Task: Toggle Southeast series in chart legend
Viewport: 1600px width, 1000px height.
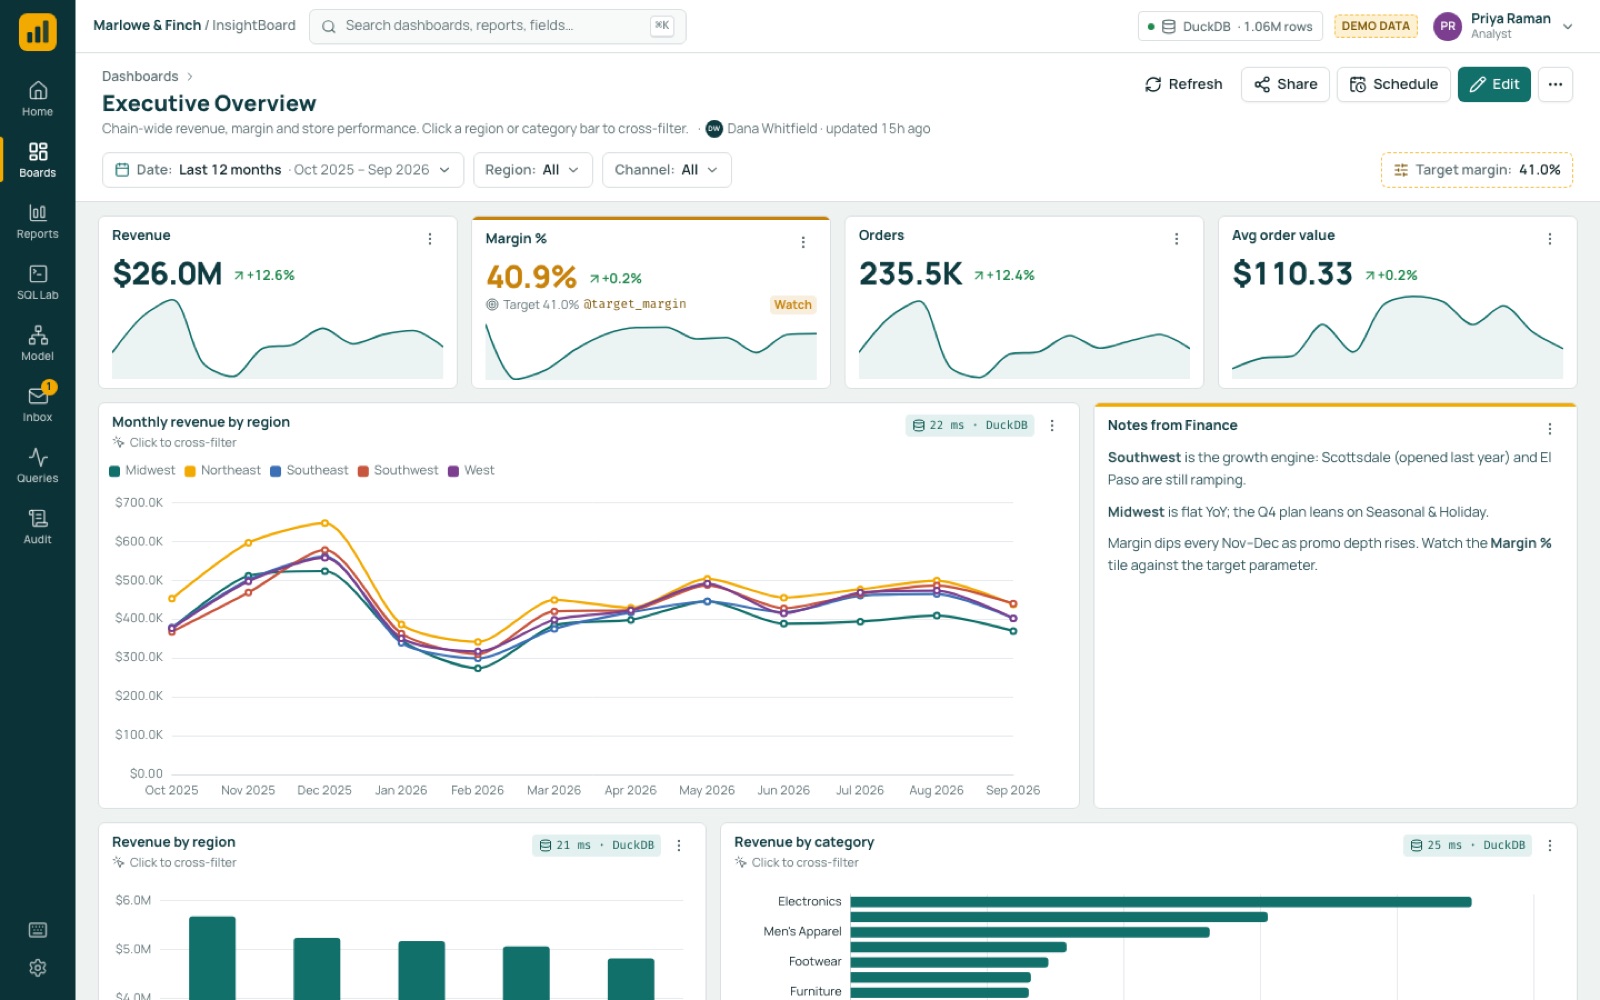Action: coord(309,470)
